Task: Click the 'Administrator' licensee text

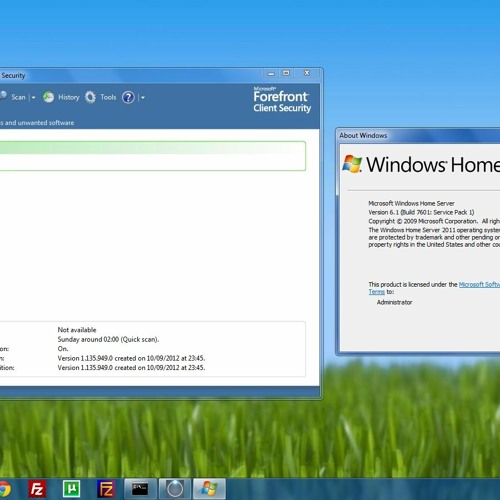Action: (x=394, y=302)
